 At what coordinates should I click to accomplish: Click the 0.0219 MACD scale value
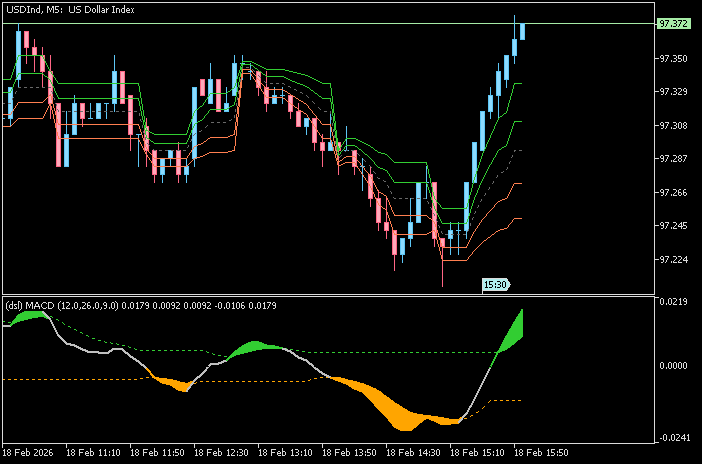(673, 302)
